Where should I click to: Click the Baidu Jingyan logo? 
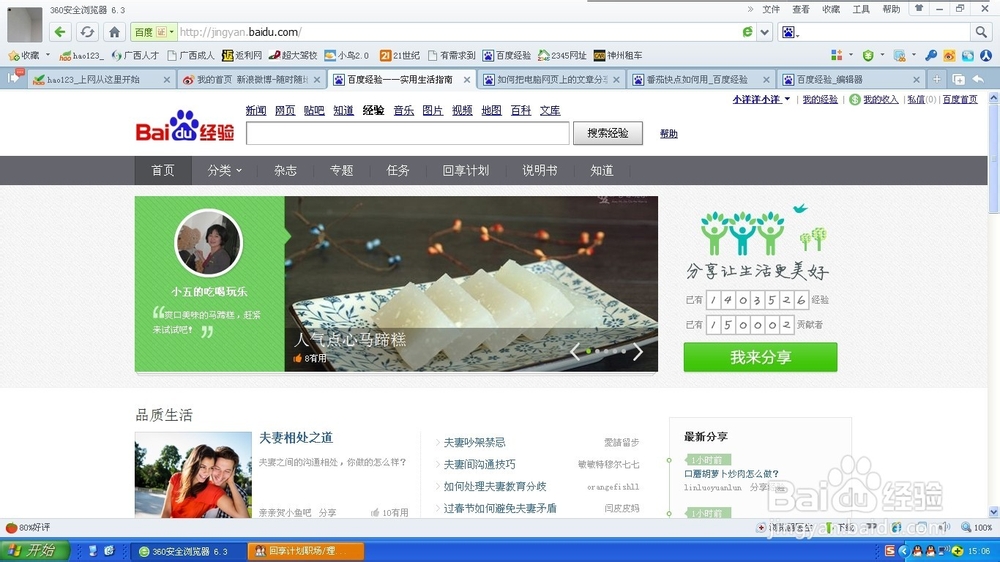185,126
